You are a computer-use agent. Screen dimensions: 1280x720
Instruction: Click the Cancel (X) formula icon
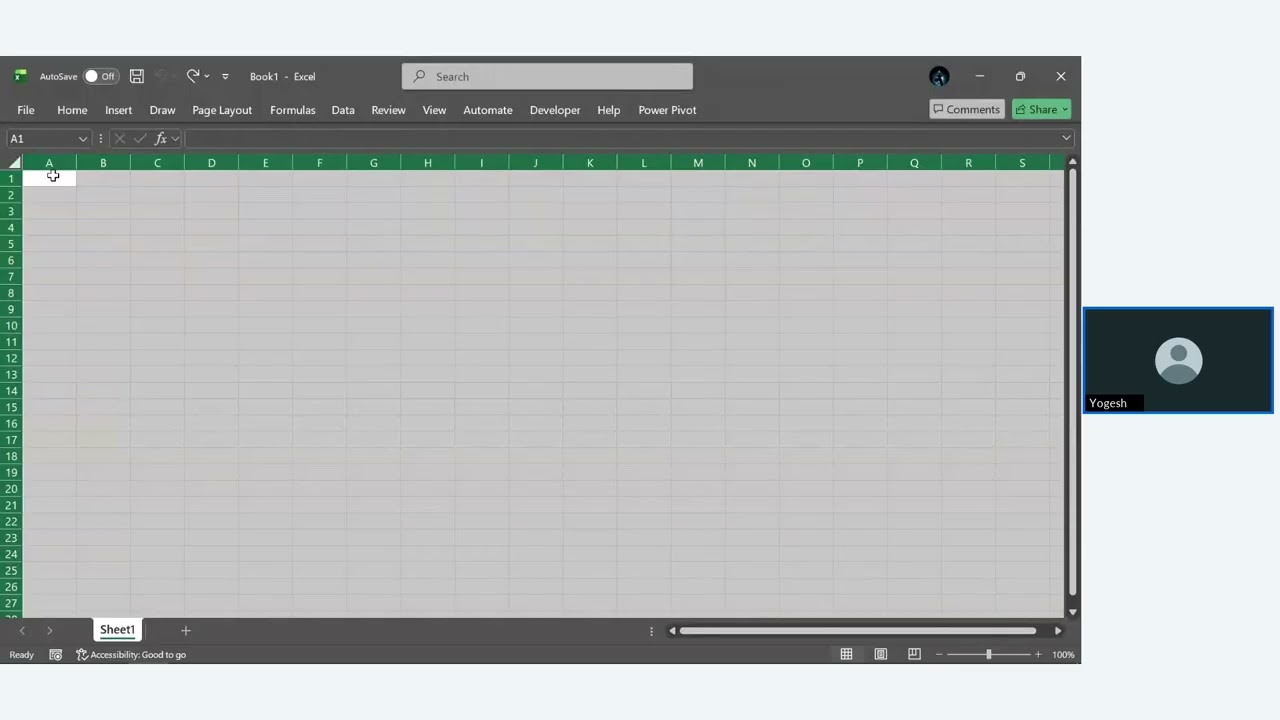[x=120, y=139]
